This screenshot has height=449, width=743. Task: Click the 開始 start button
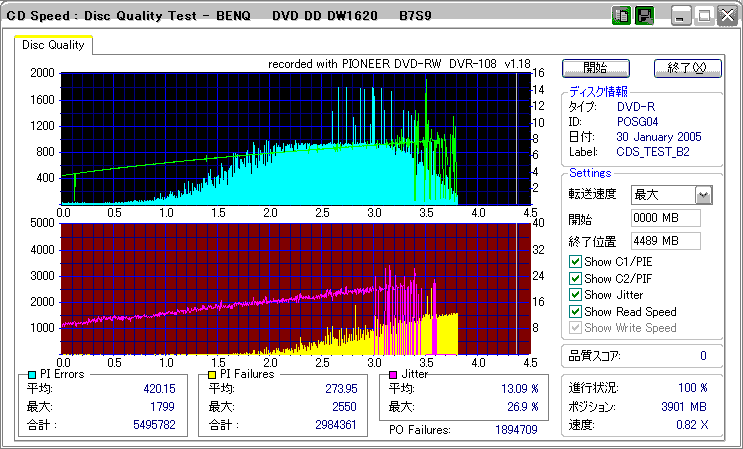point(596,68)
